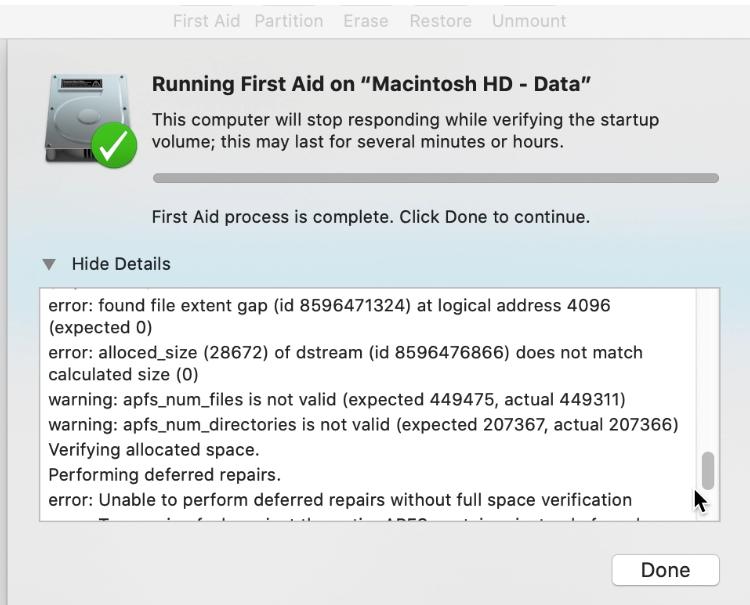
Task: Click the 'Verifying allocated space' log line
Action: [154, 450]
